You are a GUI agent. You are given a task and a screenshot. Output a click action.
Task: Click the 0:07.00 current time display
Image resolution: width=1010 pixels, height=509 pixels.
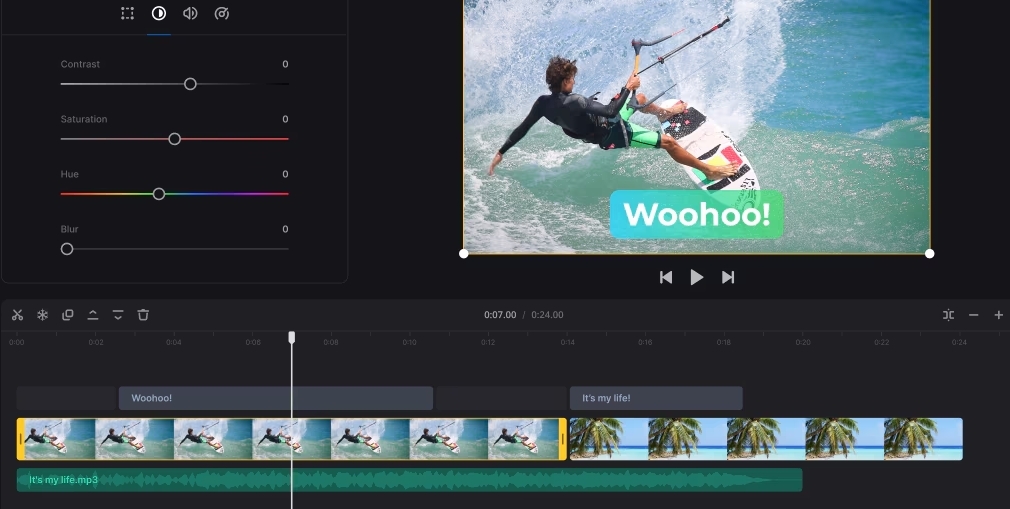click(x=500, y=315)
